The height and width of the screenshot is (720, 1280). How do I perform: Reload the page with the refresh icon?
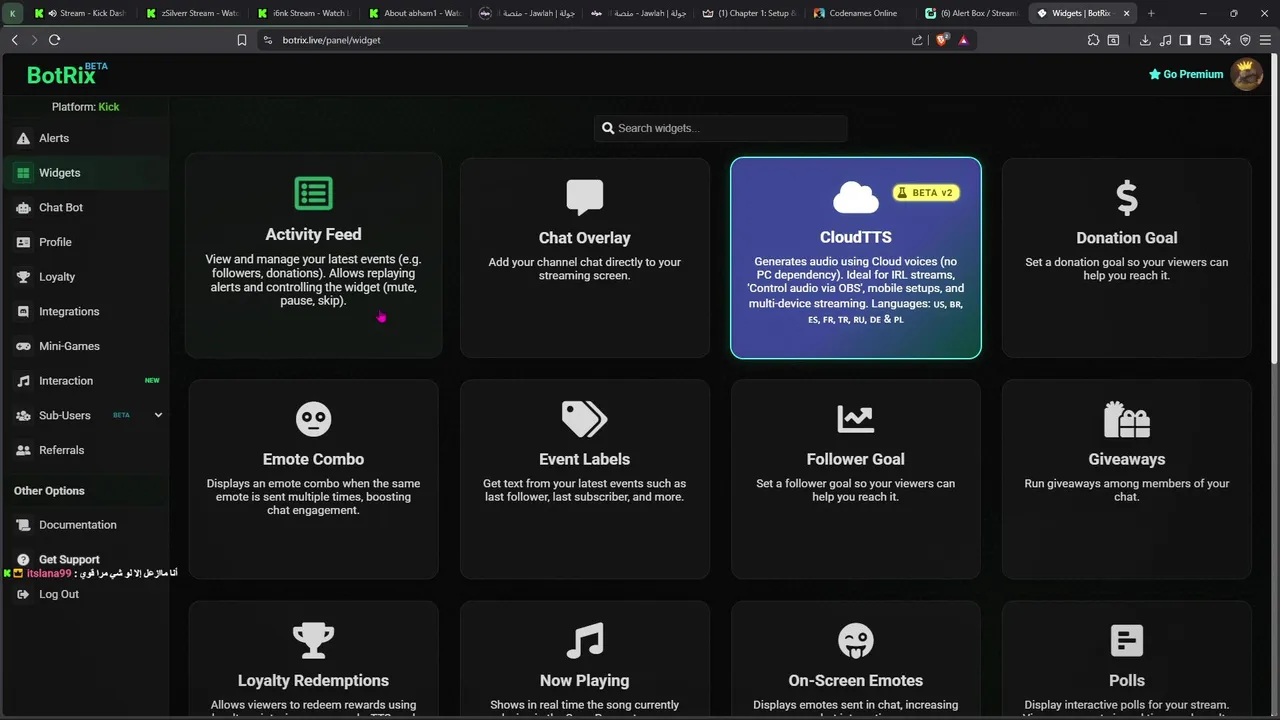(x=54, y=40)
